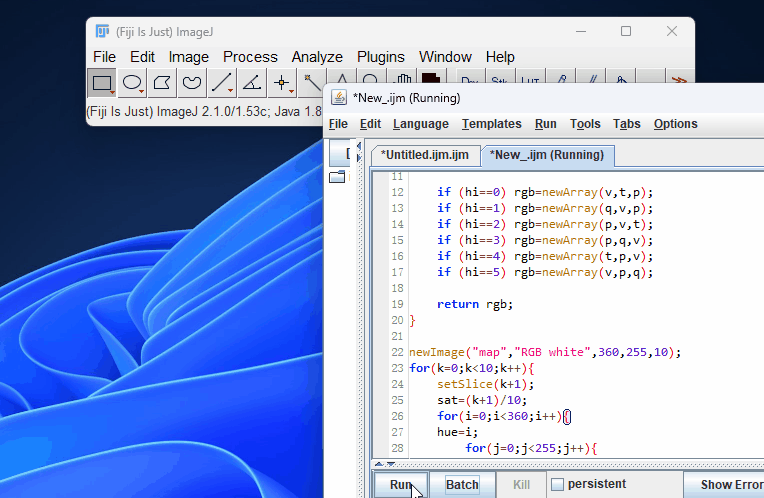Select the Wand tracing tool
Viewport: 764px width, 498px height.
[x=311, y=82]
